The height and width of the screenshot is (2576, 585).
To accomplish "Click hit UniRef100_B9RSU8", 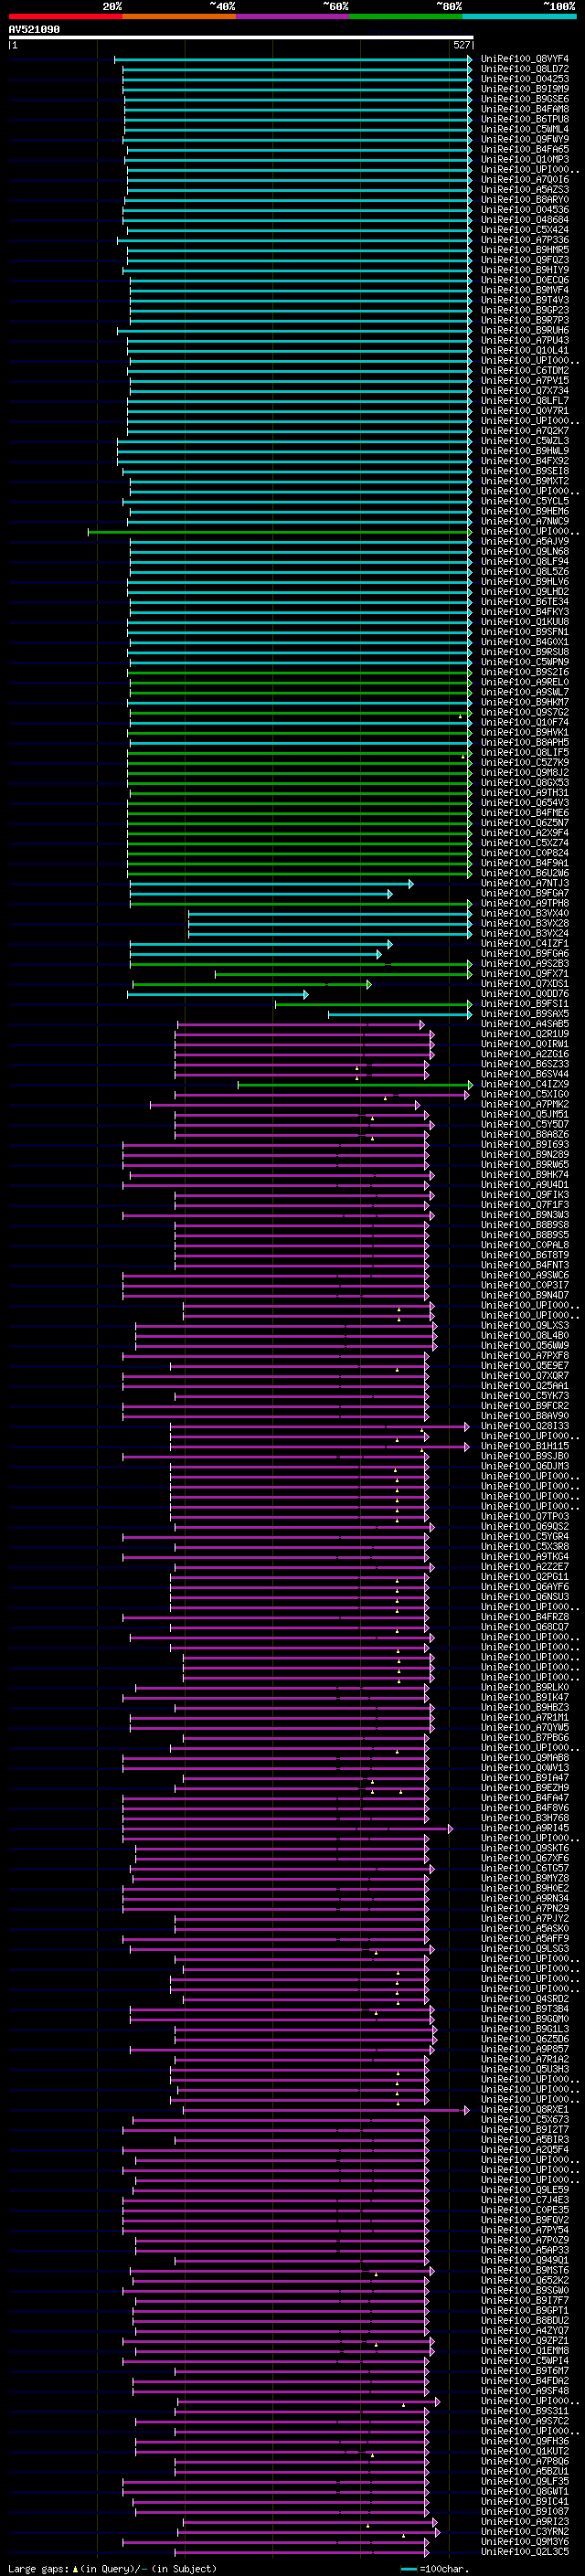I will pyautogui.click(x=524, y=652).
